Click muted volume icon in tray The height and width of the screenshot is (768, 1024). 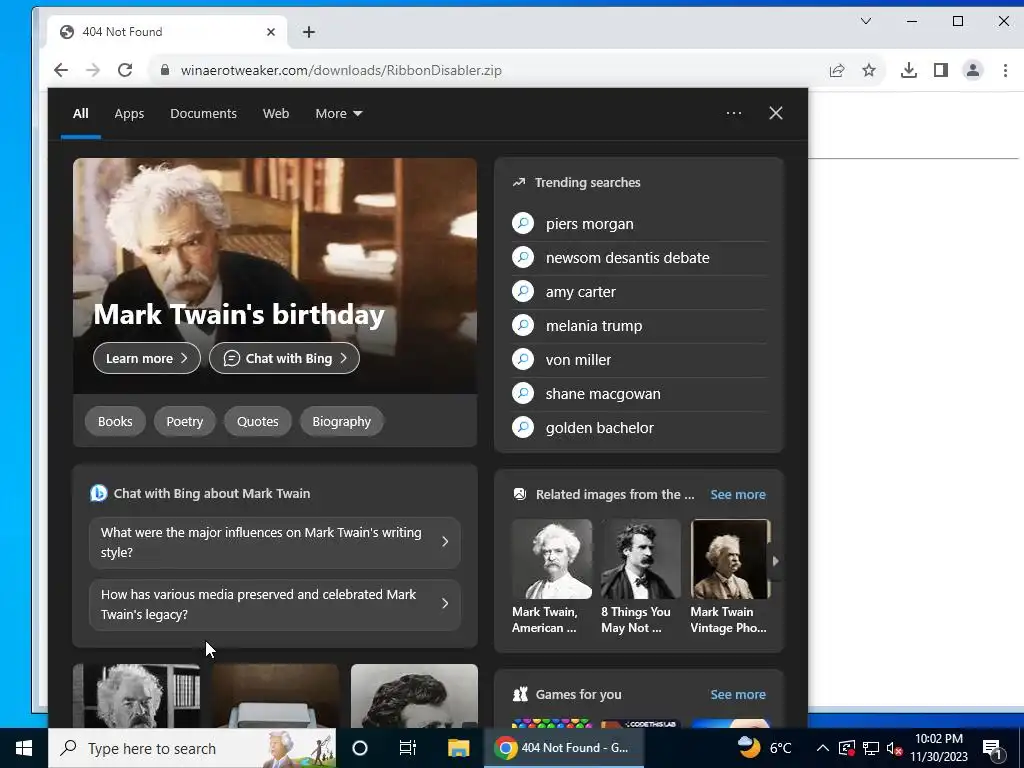pos(894,748)
